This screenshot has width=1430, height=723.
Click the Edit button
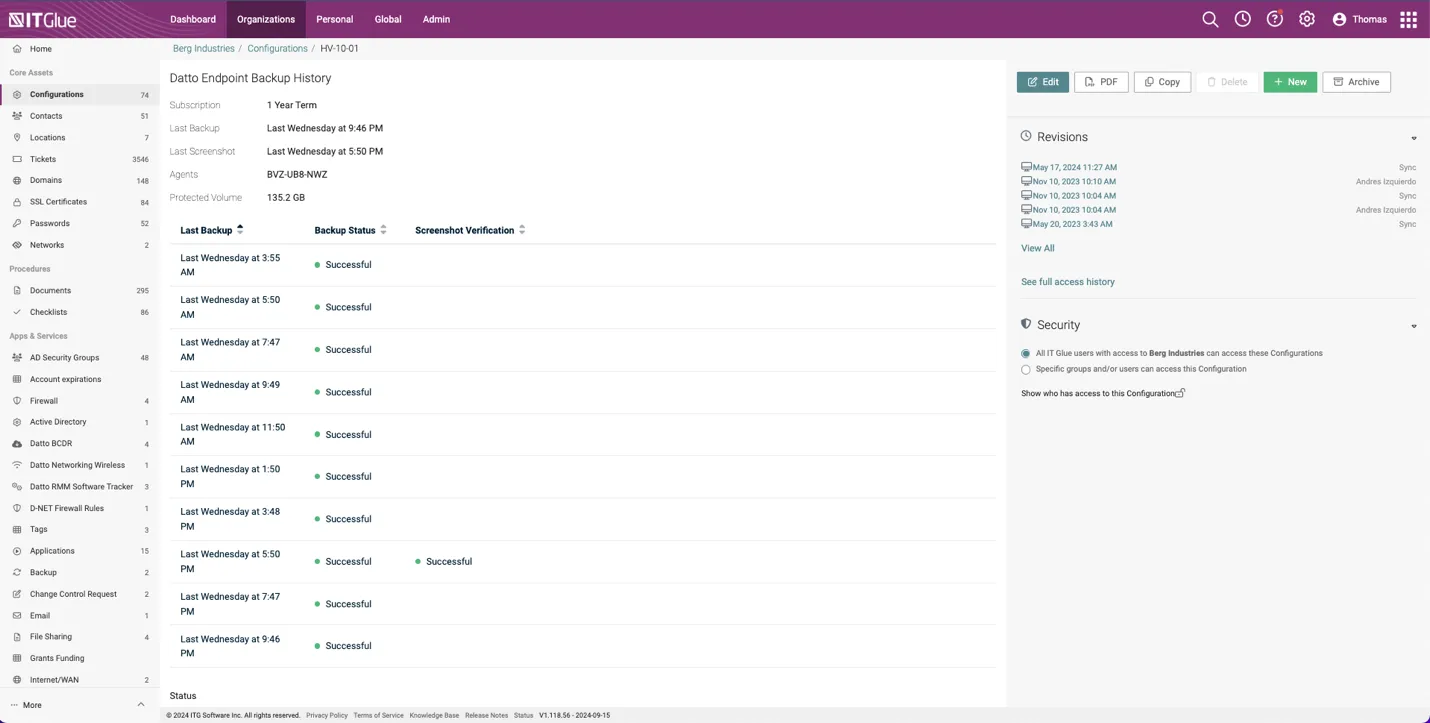tap(1042, 82)
